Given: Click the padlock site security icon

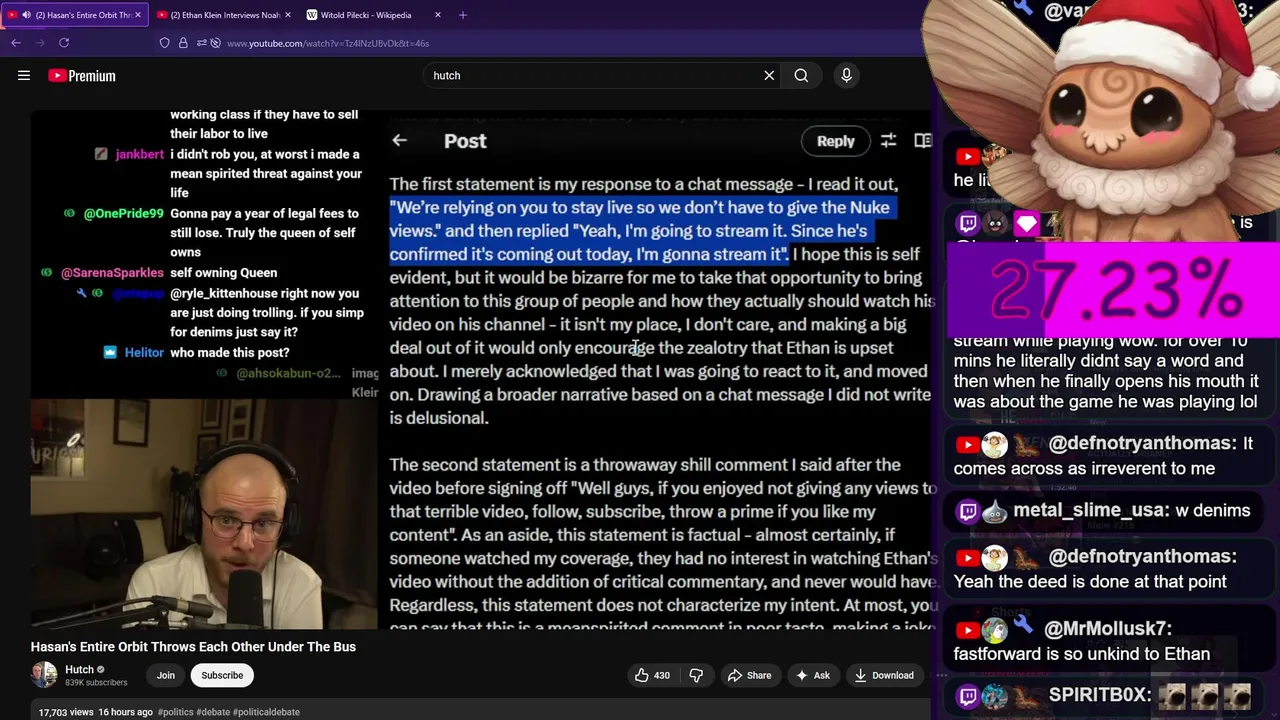Looking at the screenshot, I should [x=183, y=43].
